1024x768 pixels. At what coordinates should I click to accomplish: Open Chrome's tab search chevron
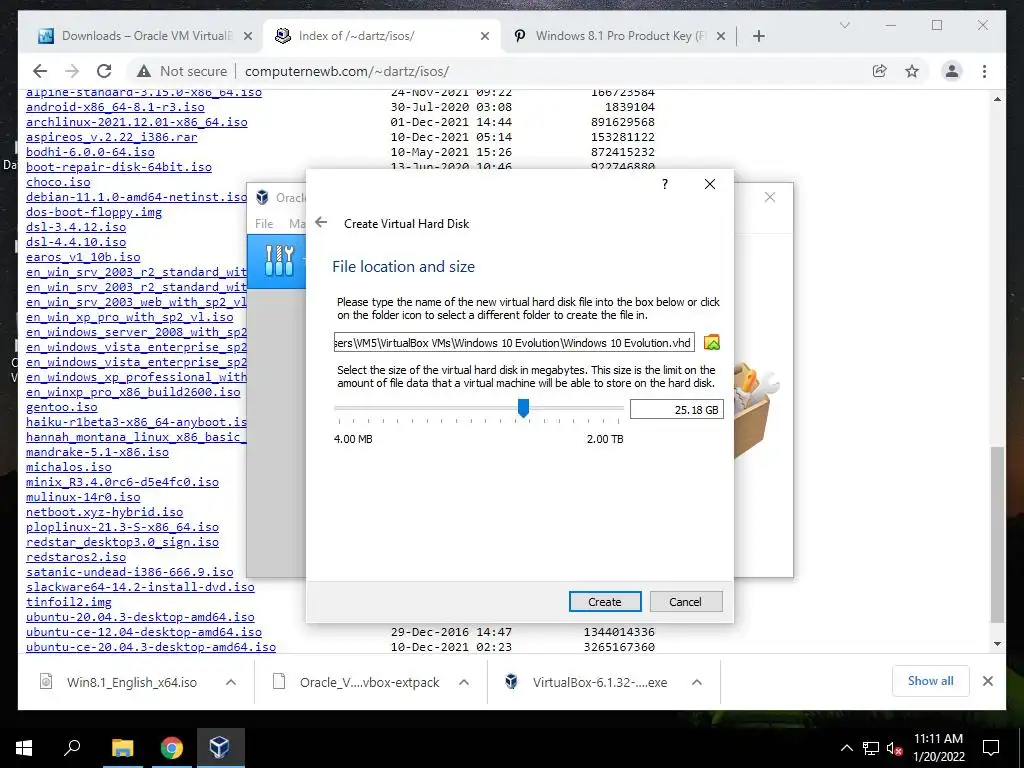point(844,25)
